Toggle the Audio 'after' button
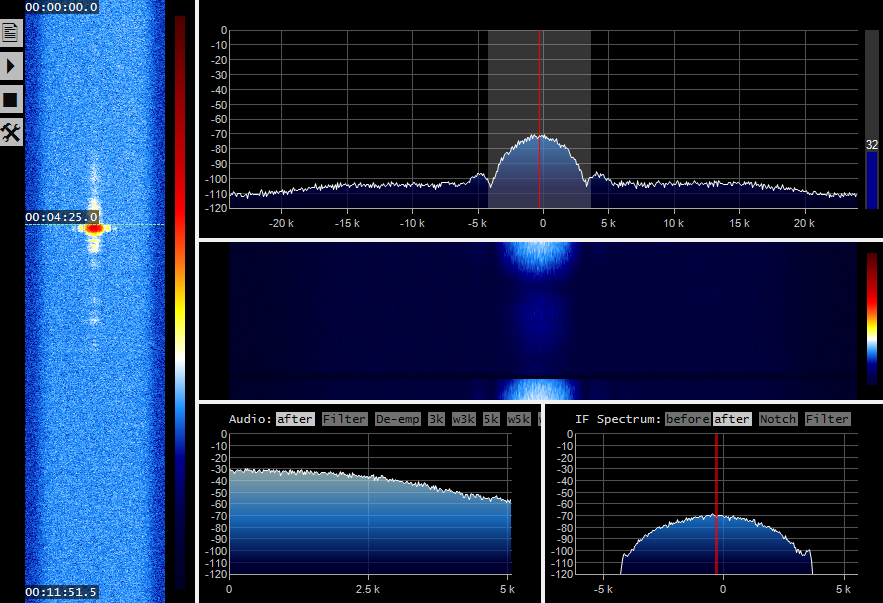Viewport: 883px width, 603px height. click(295, 419)
